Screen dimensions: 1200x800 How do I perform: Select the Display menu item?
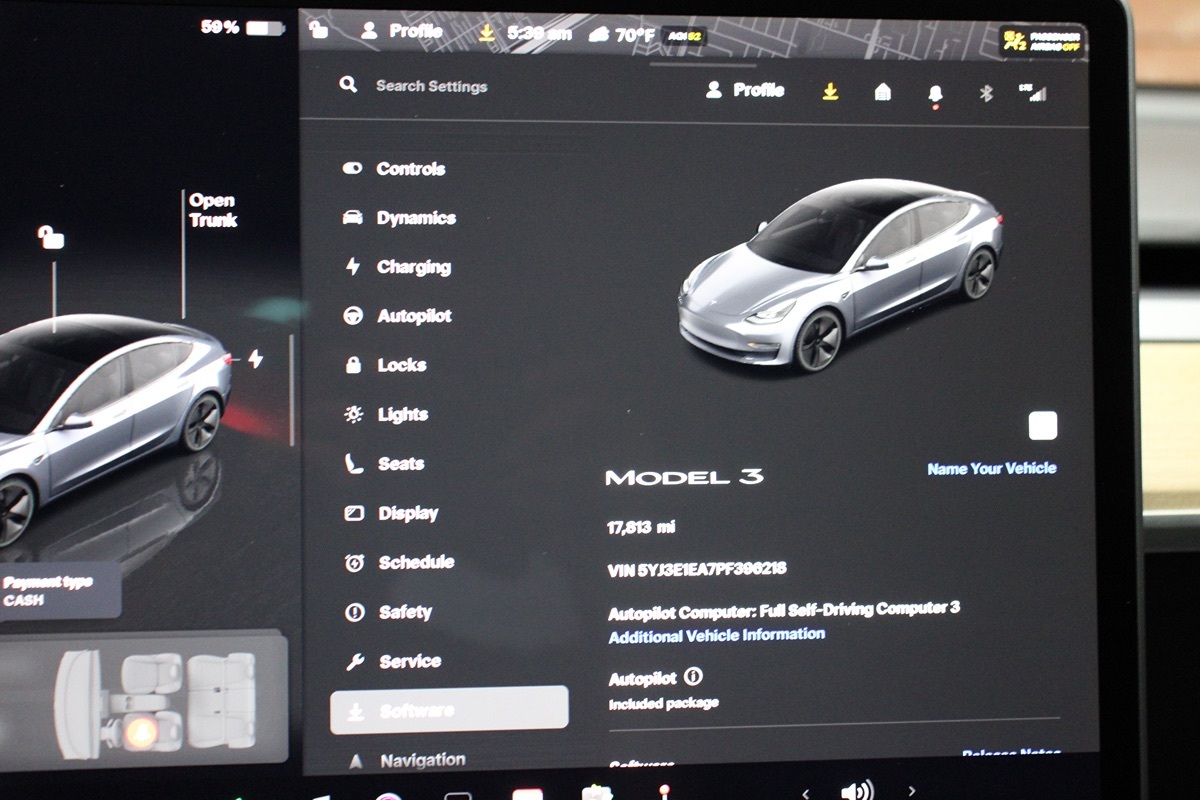(408, 513)
